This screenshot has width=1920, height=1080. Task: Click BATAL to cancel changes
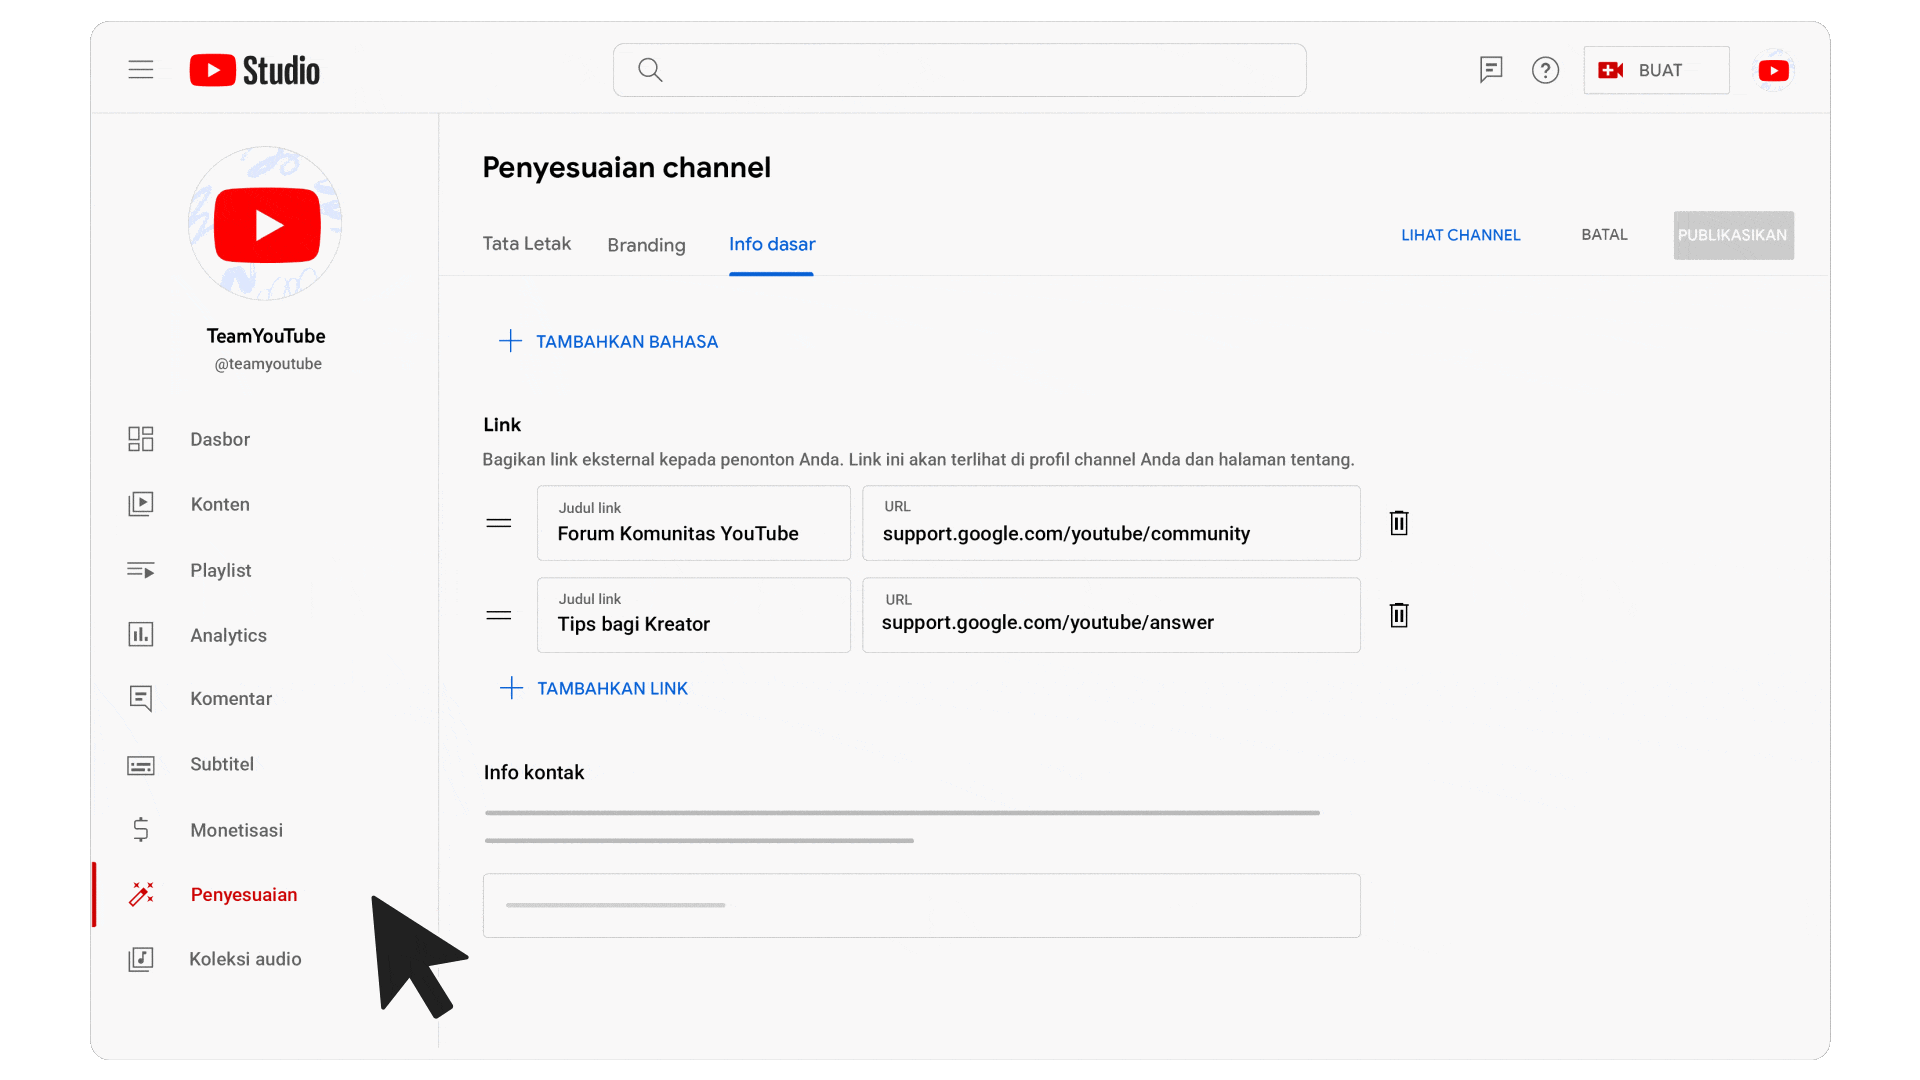click(x=1605, y=235)
